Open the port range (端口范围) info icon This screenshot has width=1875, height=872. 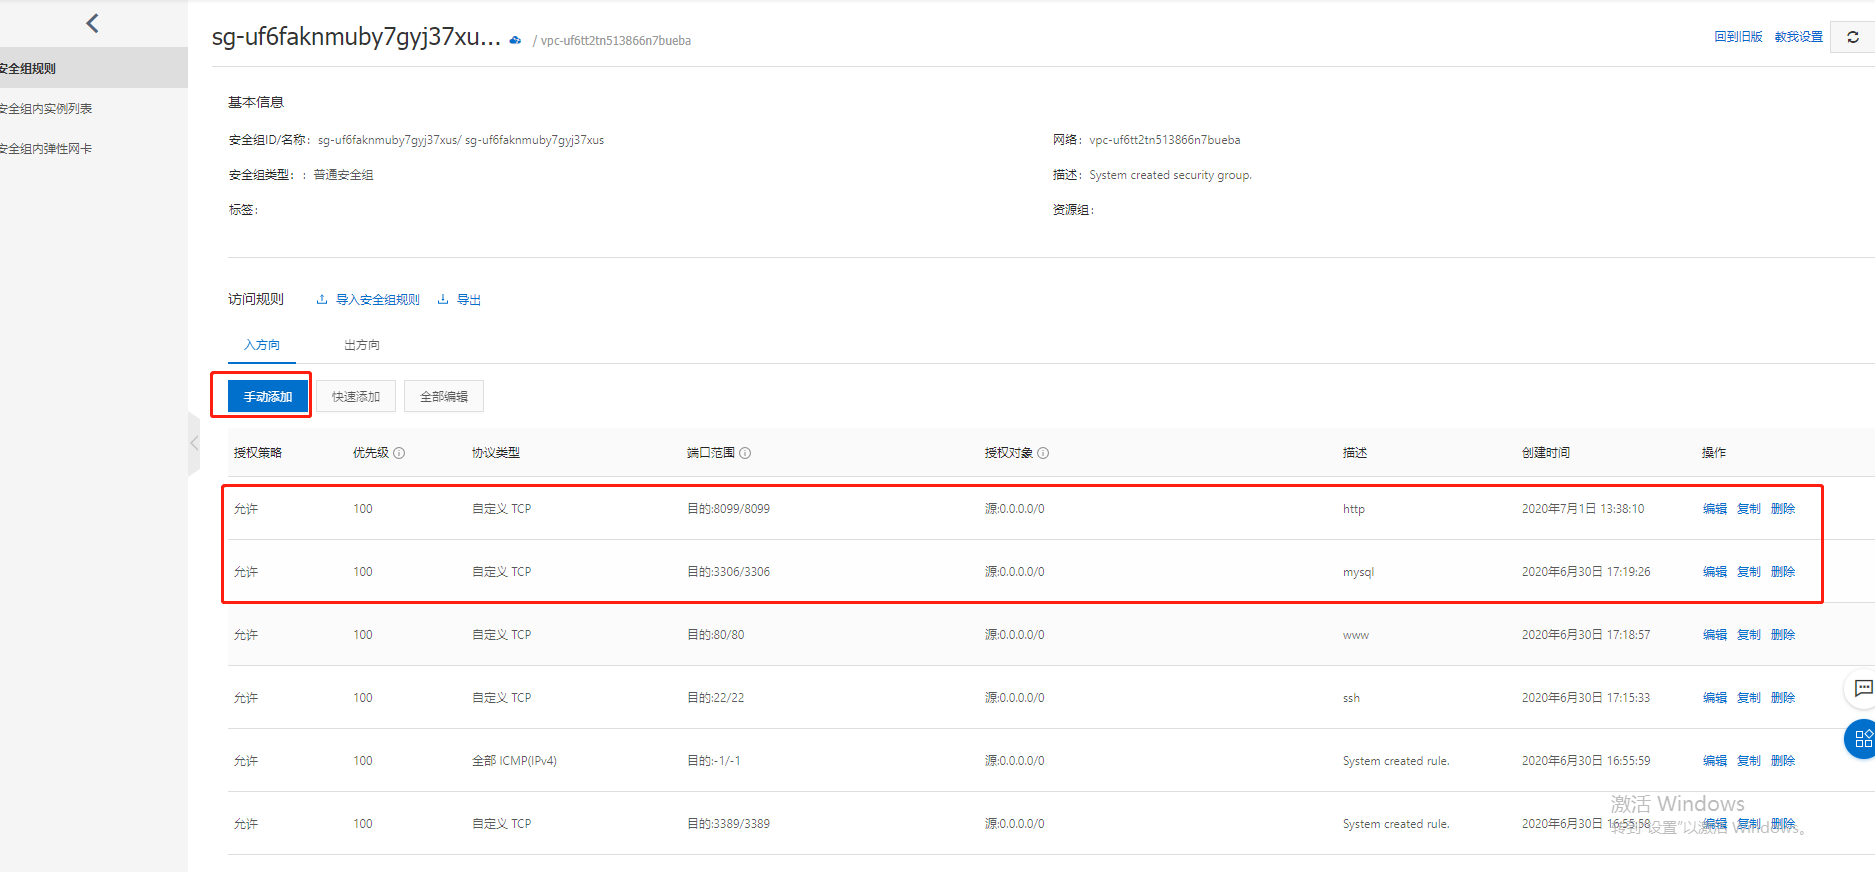(745, 453)
